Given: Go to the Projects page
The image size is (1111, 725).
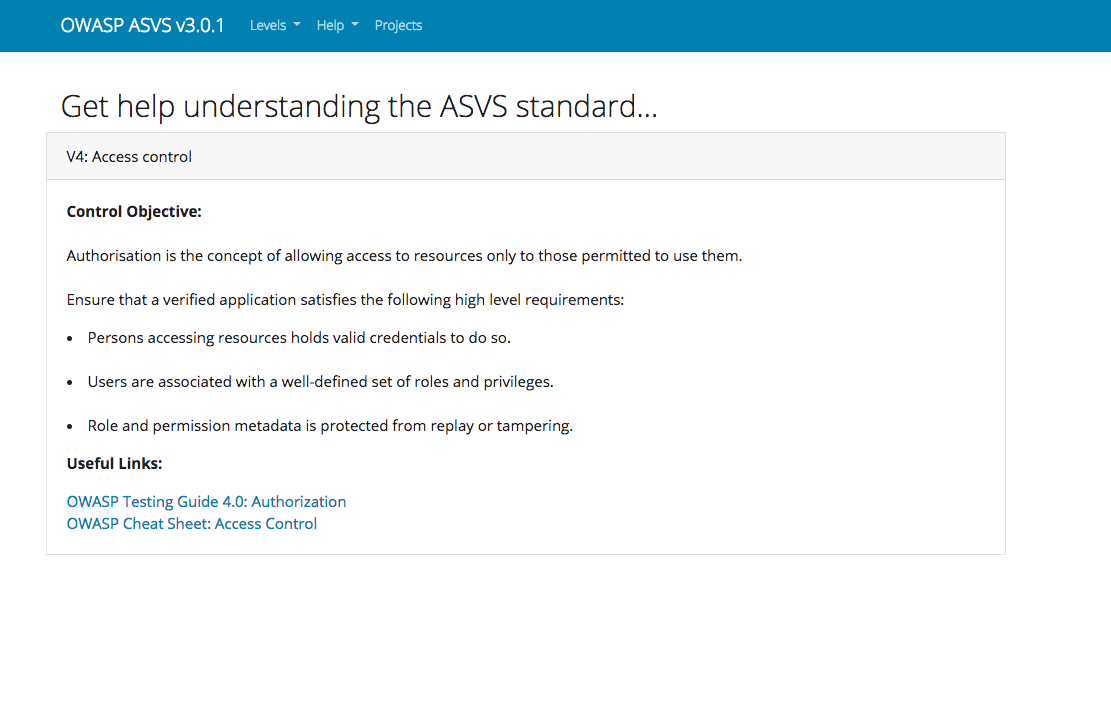Looking at the screenshot, I should point(398,26).
